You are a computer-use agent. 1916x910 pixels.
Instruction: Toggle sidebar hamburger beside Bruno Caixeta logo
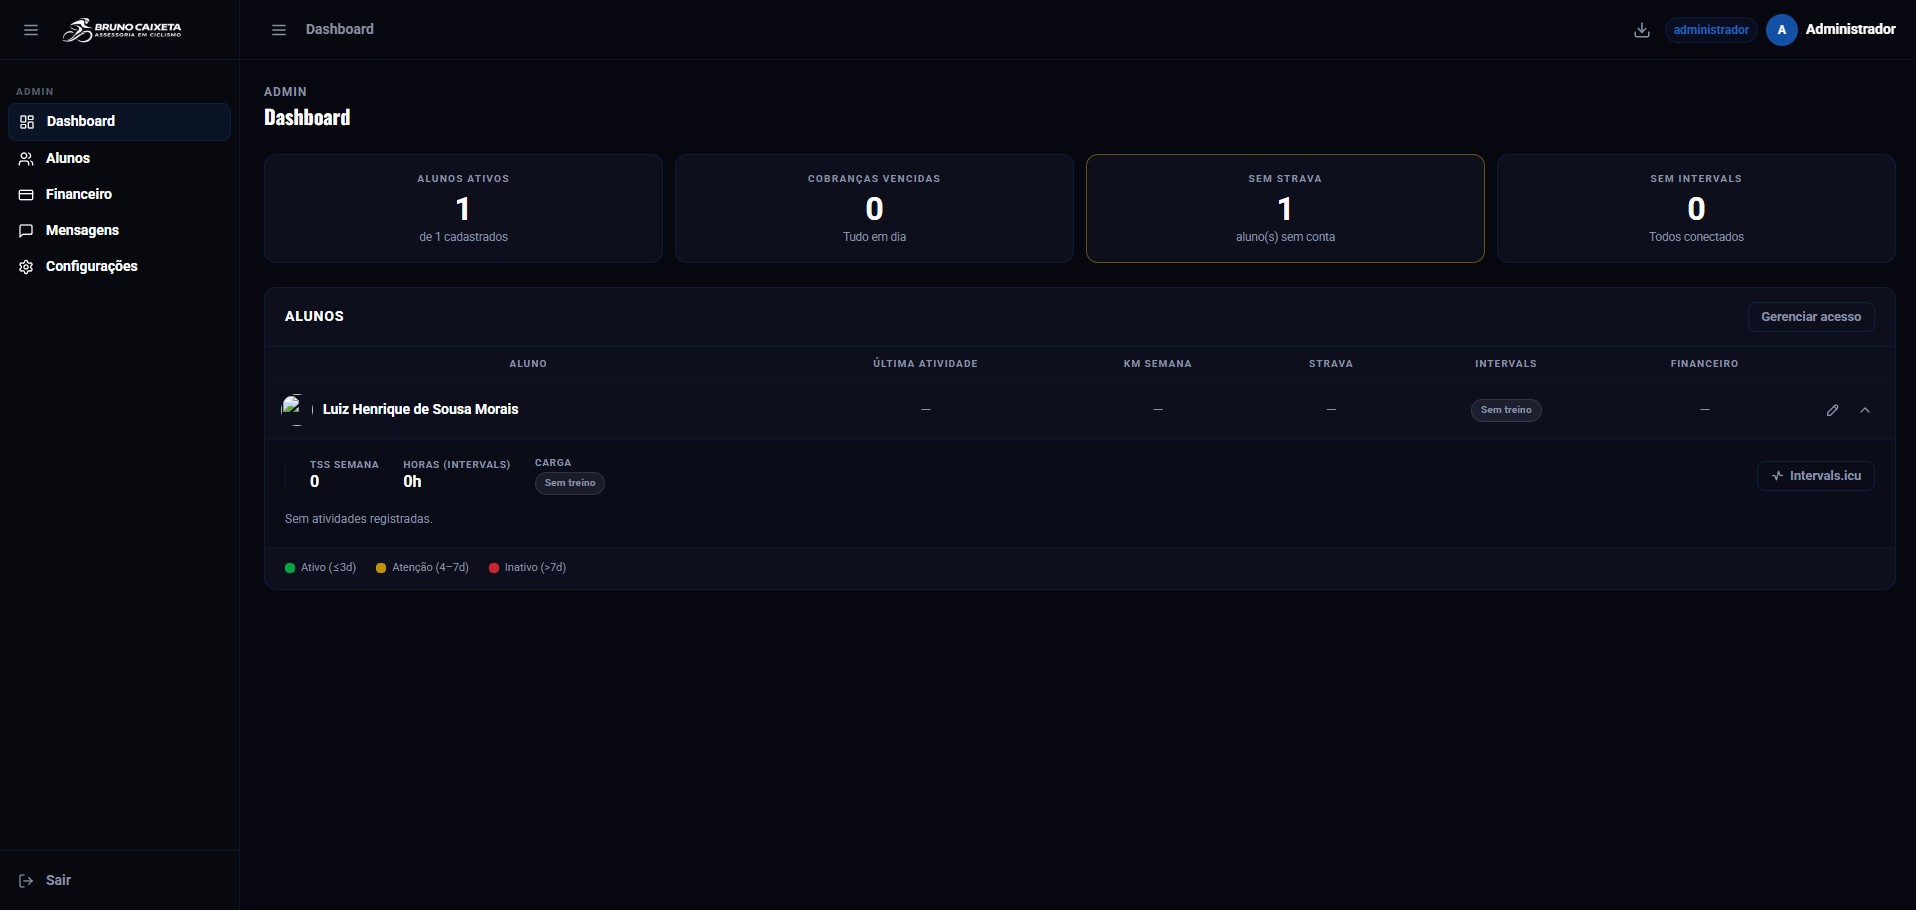(31, 30)
